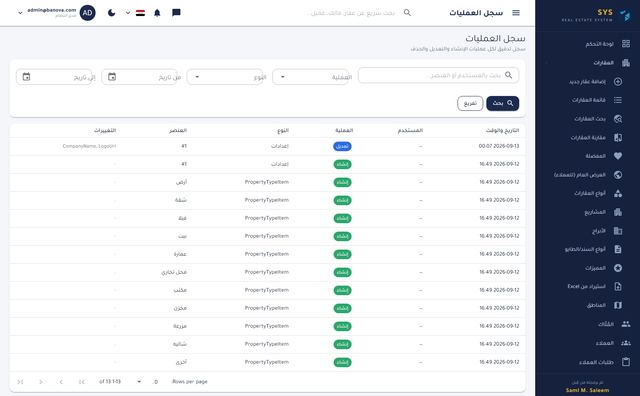Go to next page (> icon)
This screenshot has height=396, width=640.
[x=40, y=382]
